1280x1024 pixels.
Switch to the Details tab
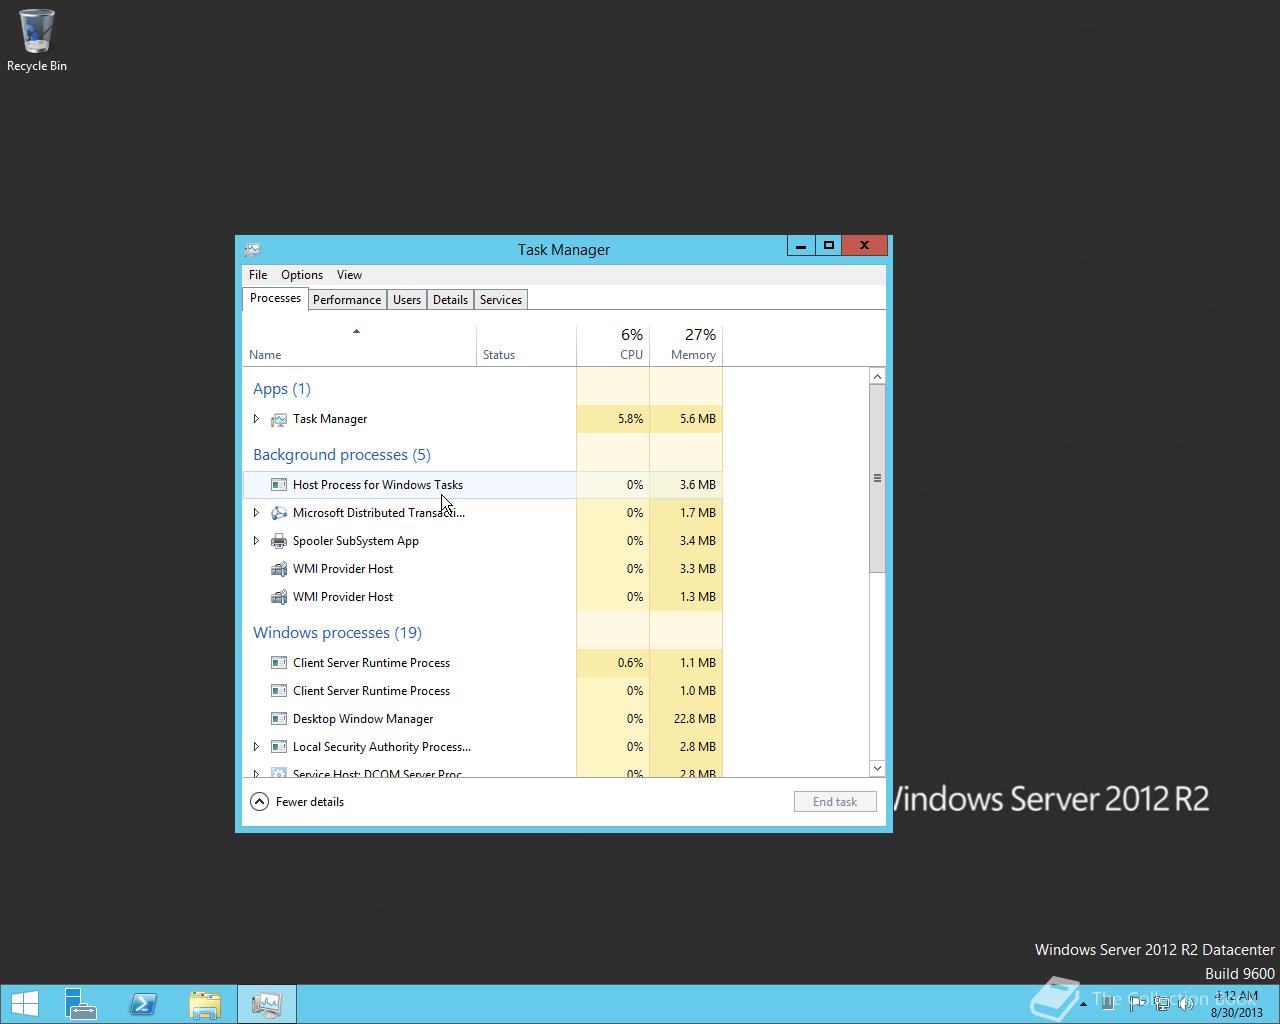pos(450,300)
